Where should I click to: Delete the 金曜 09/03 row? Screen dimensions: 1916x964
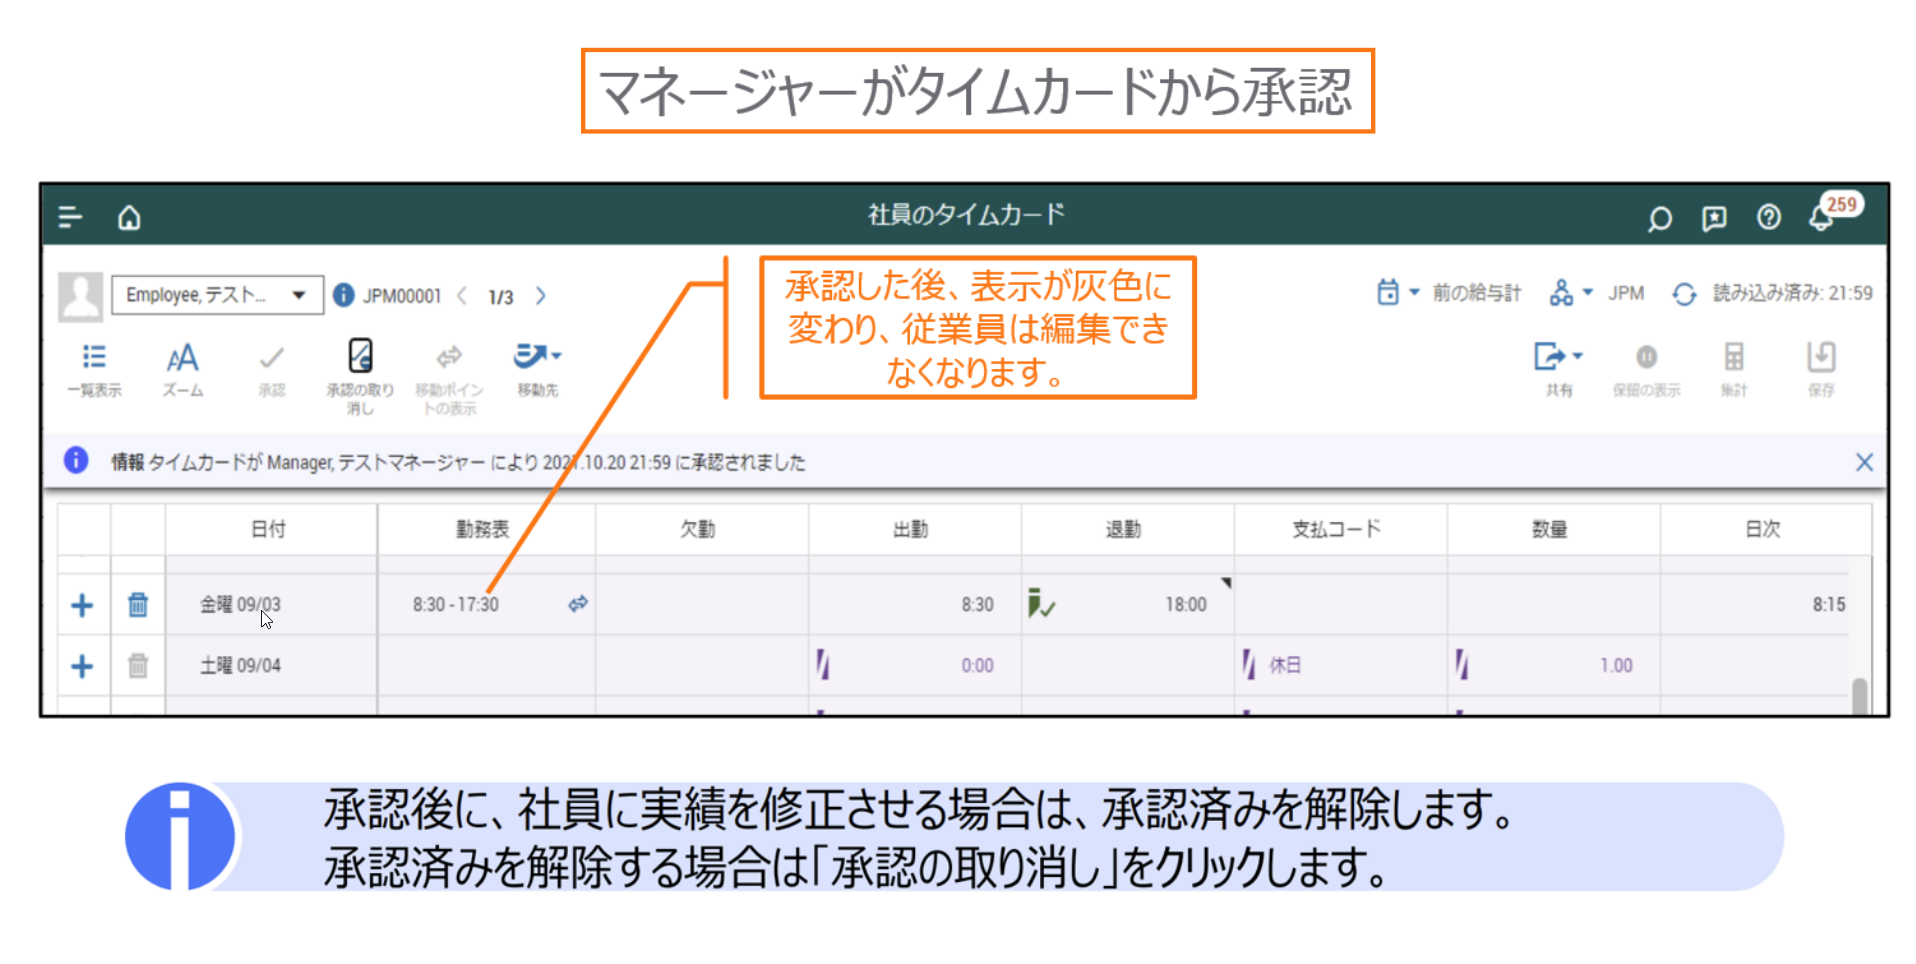point(138,605)
